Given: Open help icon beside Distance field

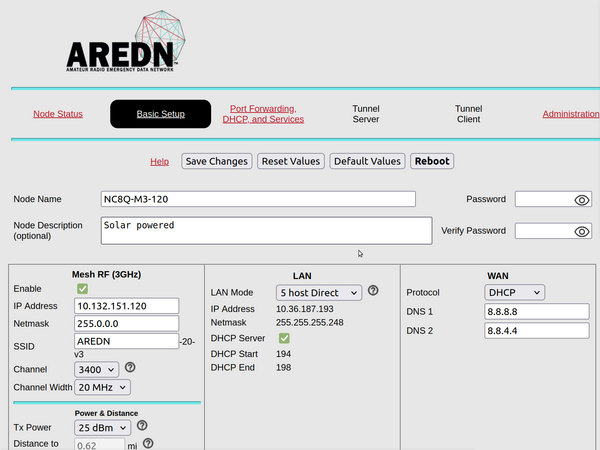Looking at the screenshot, I should [148, 443].
